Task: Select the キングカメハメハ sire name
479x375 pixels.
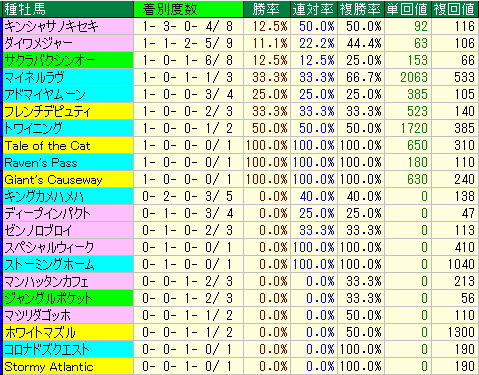Action: click(x=44, y=196)
